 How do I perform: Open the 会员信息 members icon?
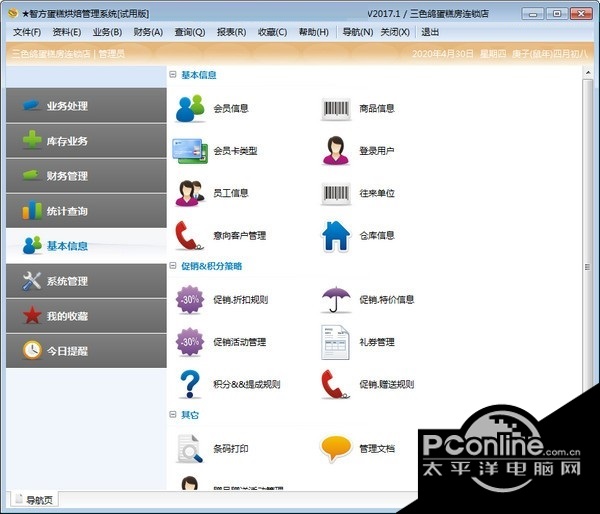click(x=190, y=108)
